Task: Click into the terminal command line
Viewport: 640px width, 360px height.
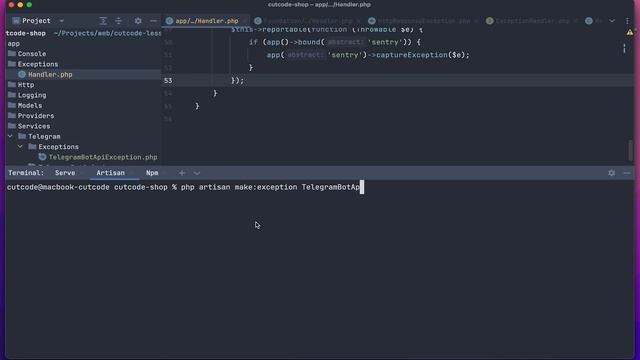Action: coord(185,187)
